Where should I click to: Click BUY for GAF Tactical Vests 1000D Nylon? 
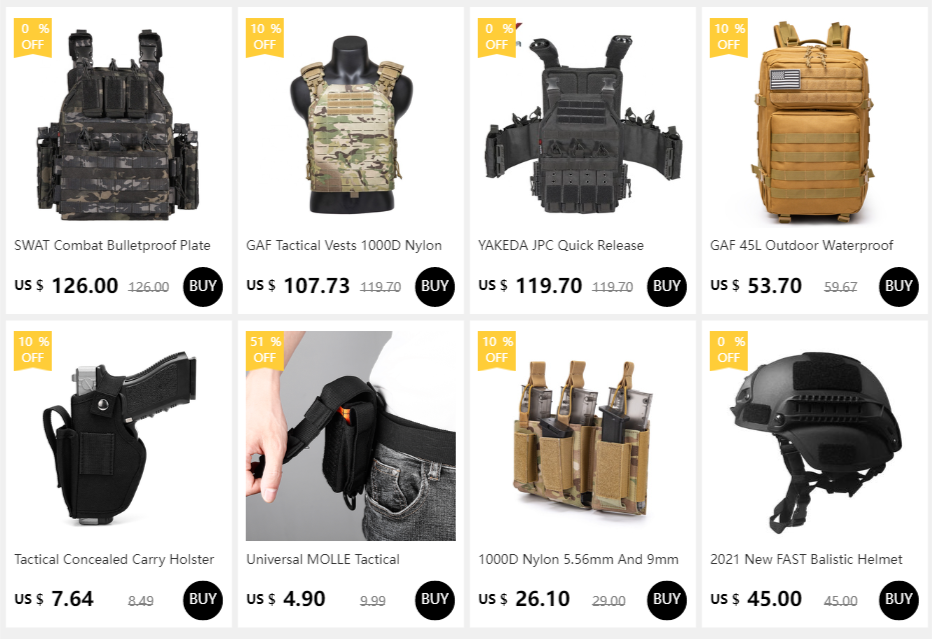(x=434, y=287)
